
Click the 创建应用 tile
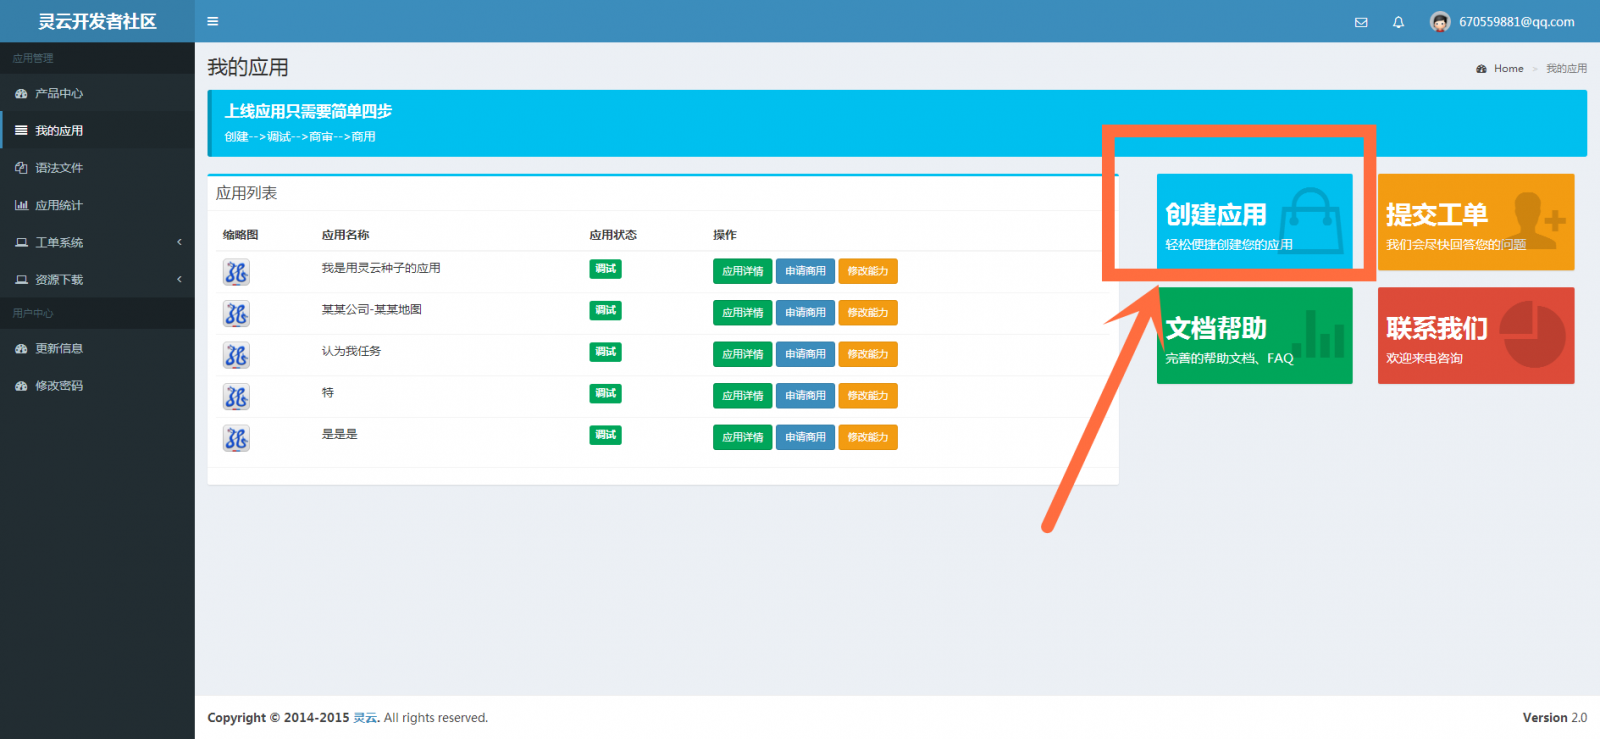click(1254, 222)
